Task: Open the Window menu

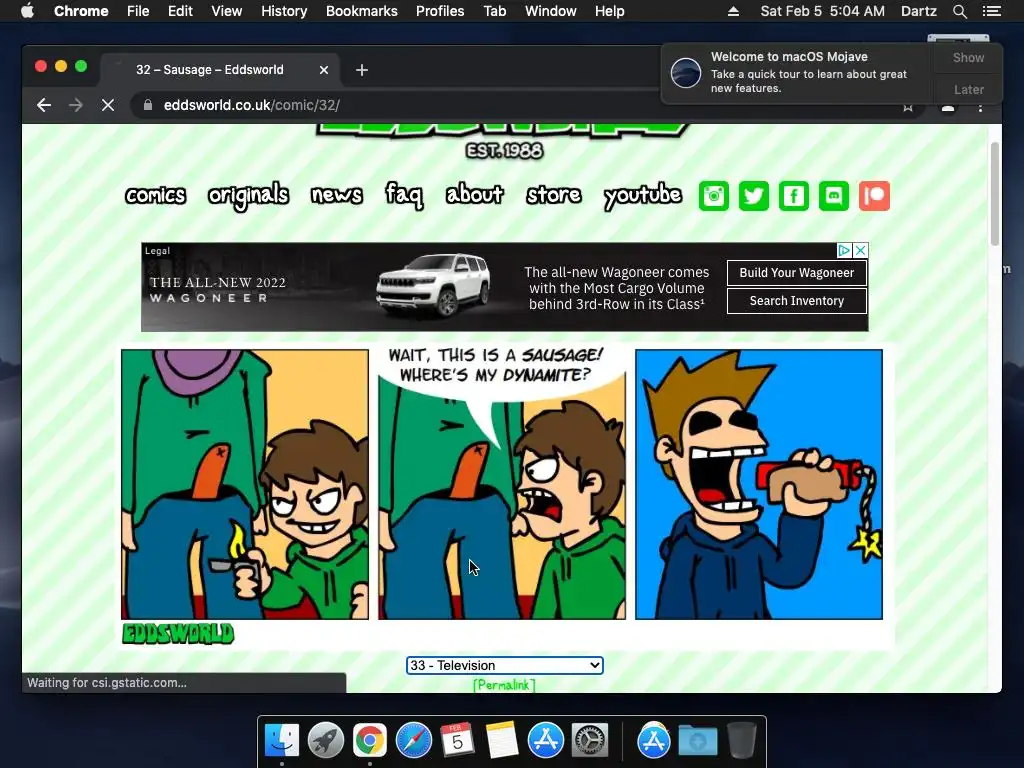Action: [x=551, y=11]
